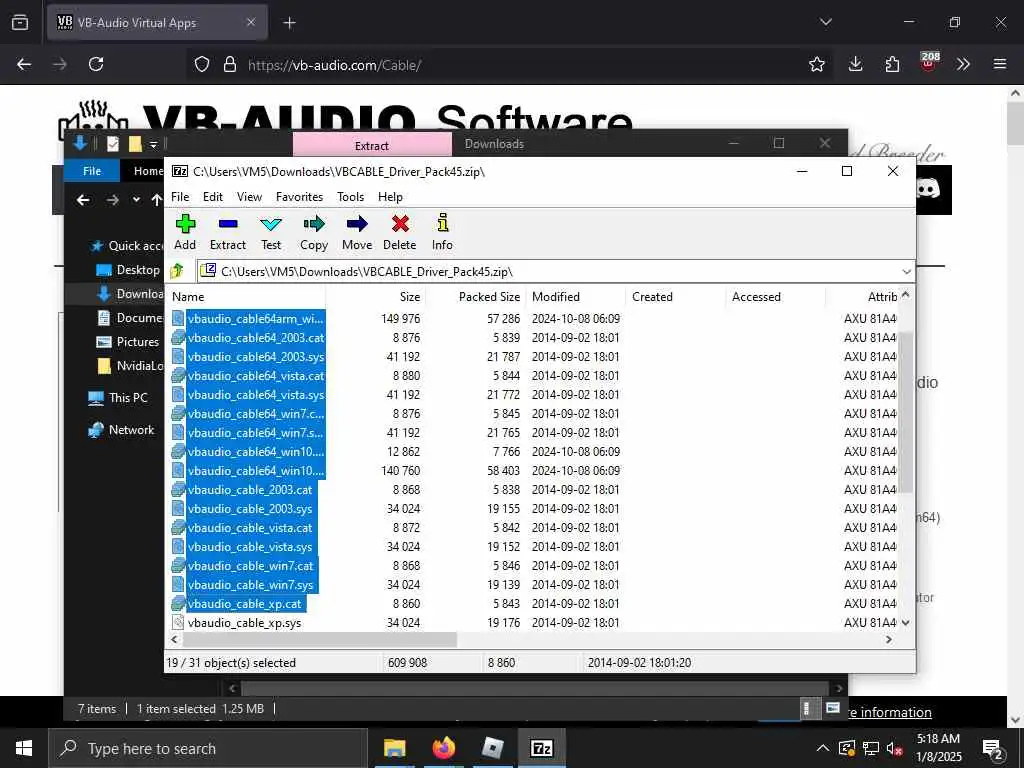
Task: Open File Explorer from the taskbar
Action: [x=394, y=748]
